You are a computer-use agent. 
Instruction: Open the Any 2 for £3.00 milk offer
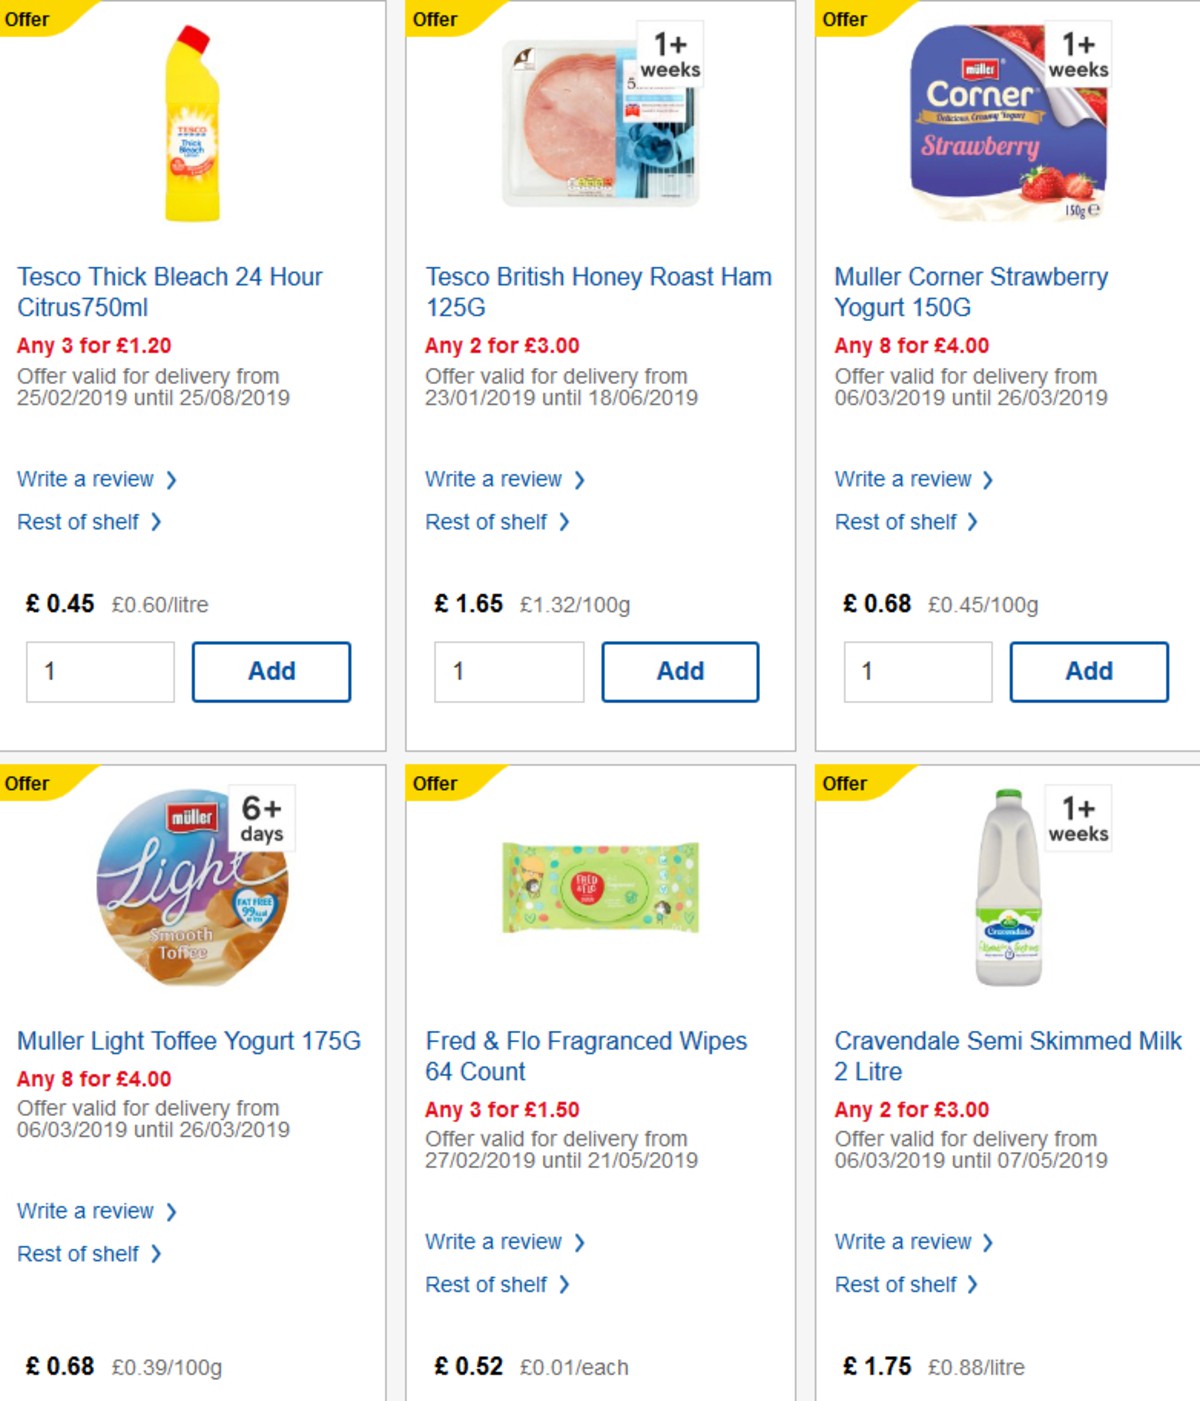click(x=910, y=1110)
